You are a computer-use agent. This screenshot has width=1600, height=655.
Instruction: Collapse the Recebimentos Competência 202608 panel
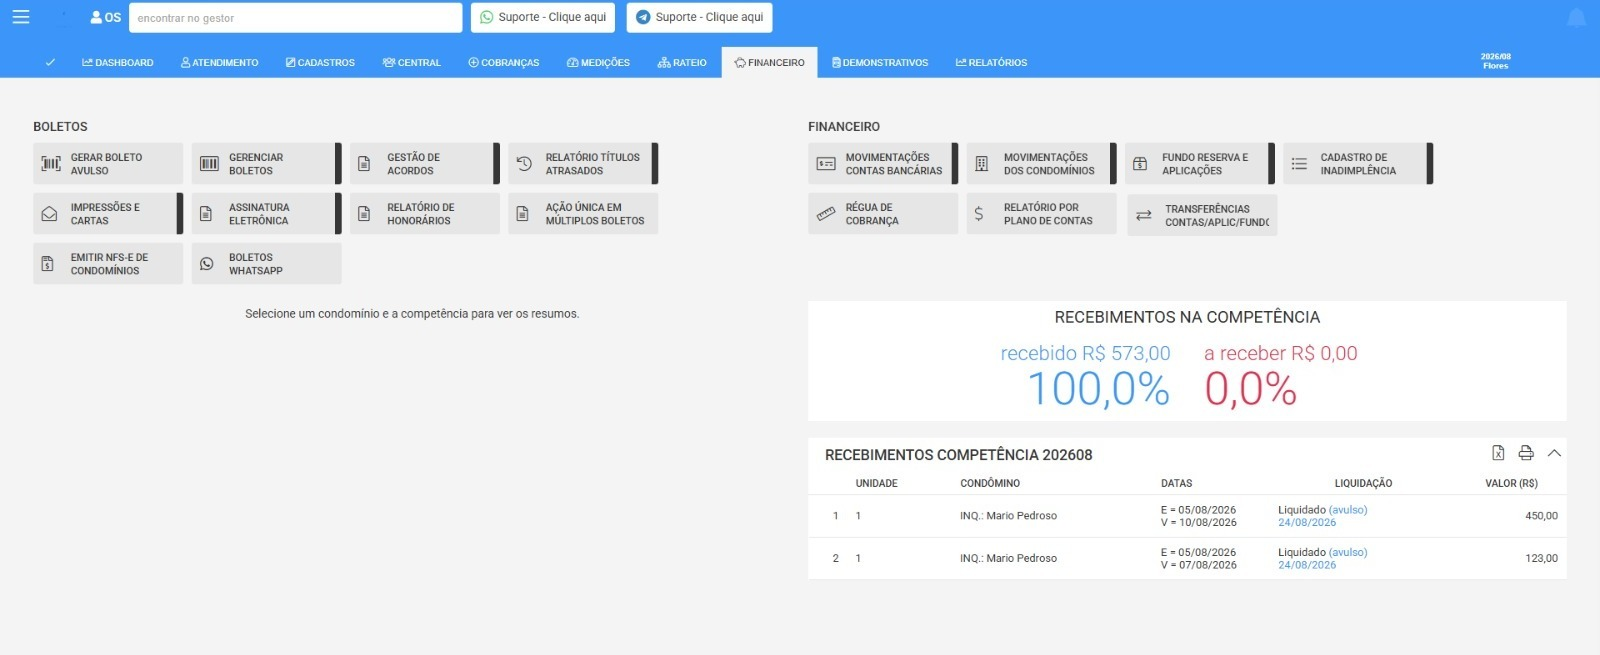pyautogui.click(x=1554, y=453)
